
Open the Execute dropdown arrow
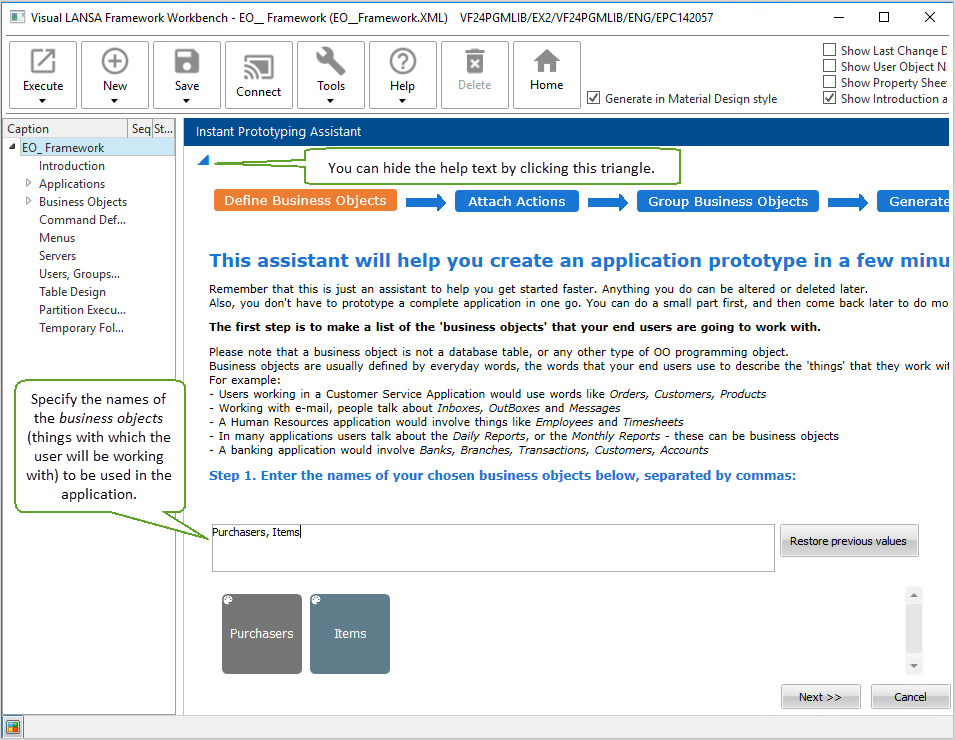[43, 100]
